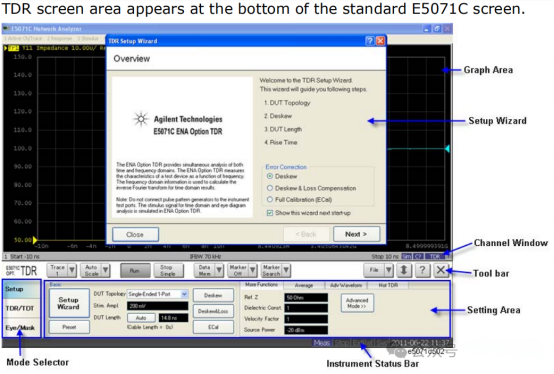The width and height of the screenshot is (554, 374).
Task: Click the cyan trace marker on graph's right edge
Action: [447, 149]
